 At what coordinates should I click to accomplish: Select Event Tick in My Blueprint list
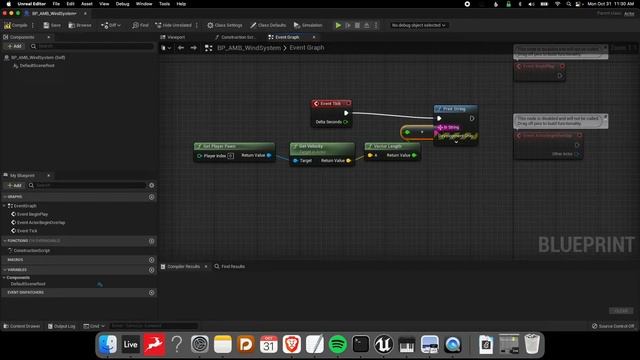point(27,231)
